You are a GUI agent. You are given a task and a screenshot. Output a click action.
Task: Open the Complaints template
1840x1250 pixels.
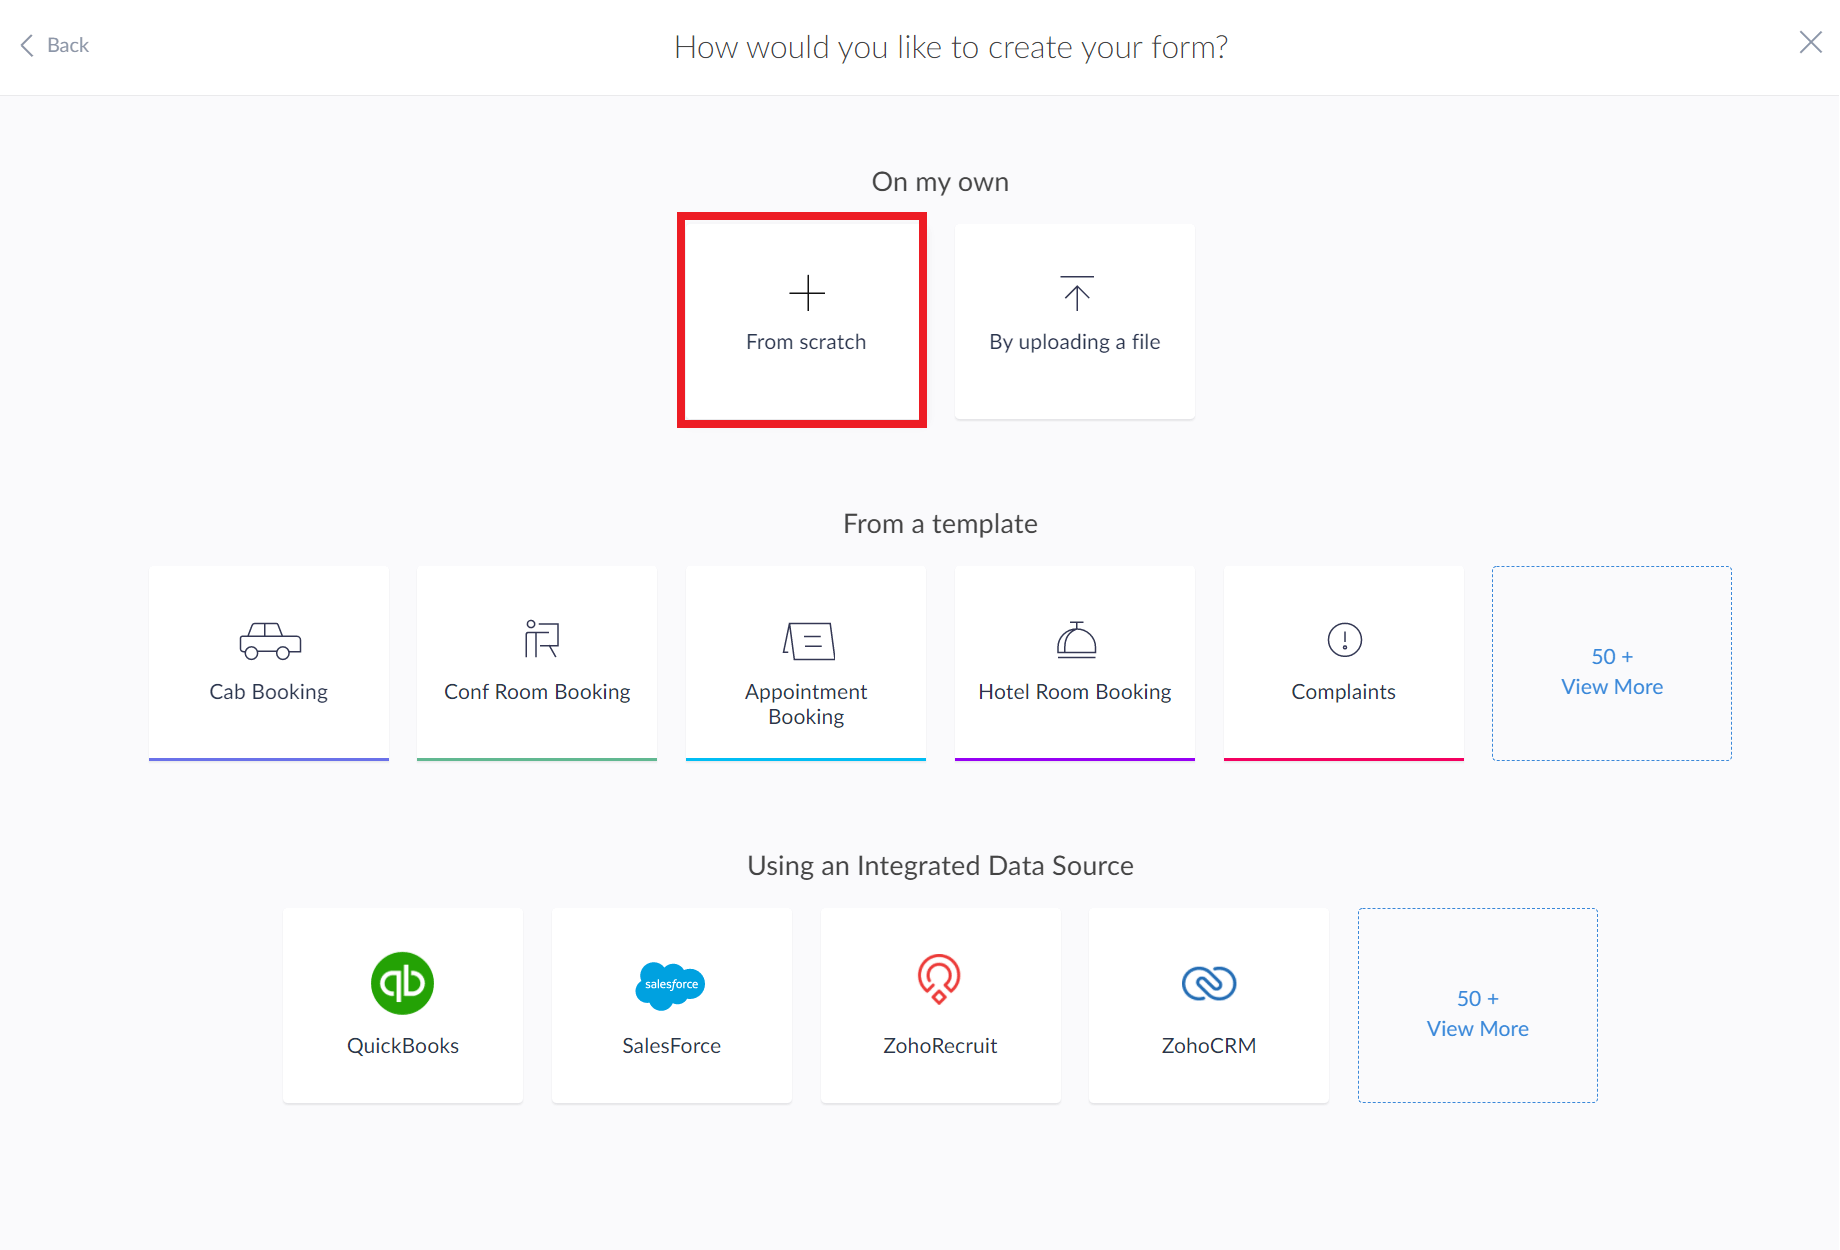click(1343, 663)
